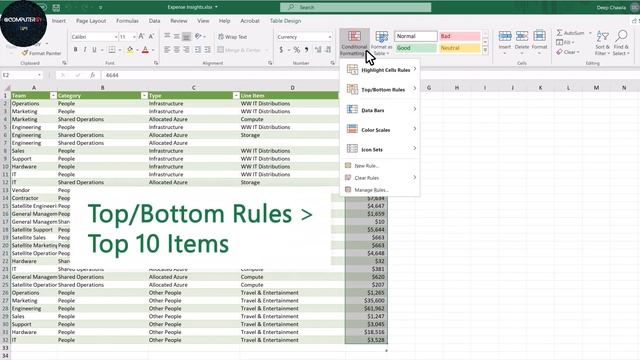Open the text Orientation icon
The width and height of the screenshot is (640, 360).
(x=198, y=36)
